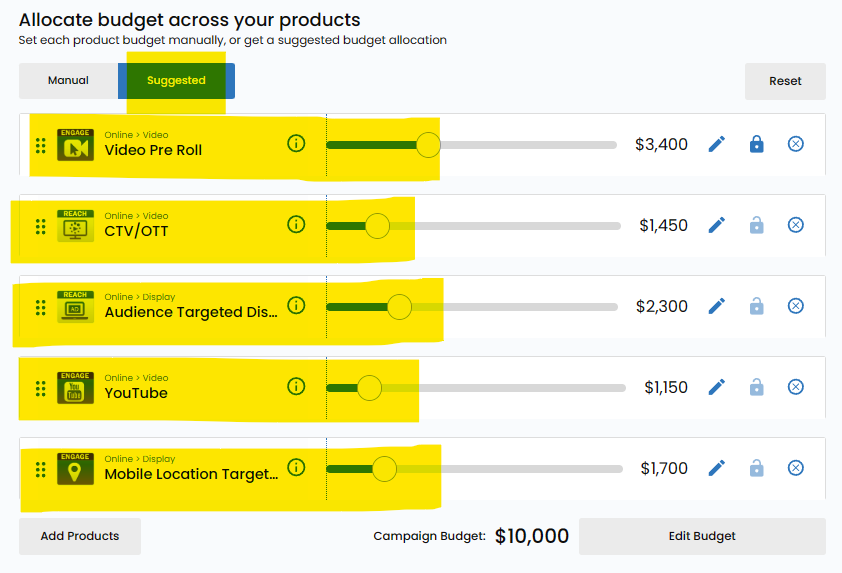The height and width of the screenshot is (573, 842).
Task: Click drag handle dots for CTV/OTT row
Action: pos(41,227)
